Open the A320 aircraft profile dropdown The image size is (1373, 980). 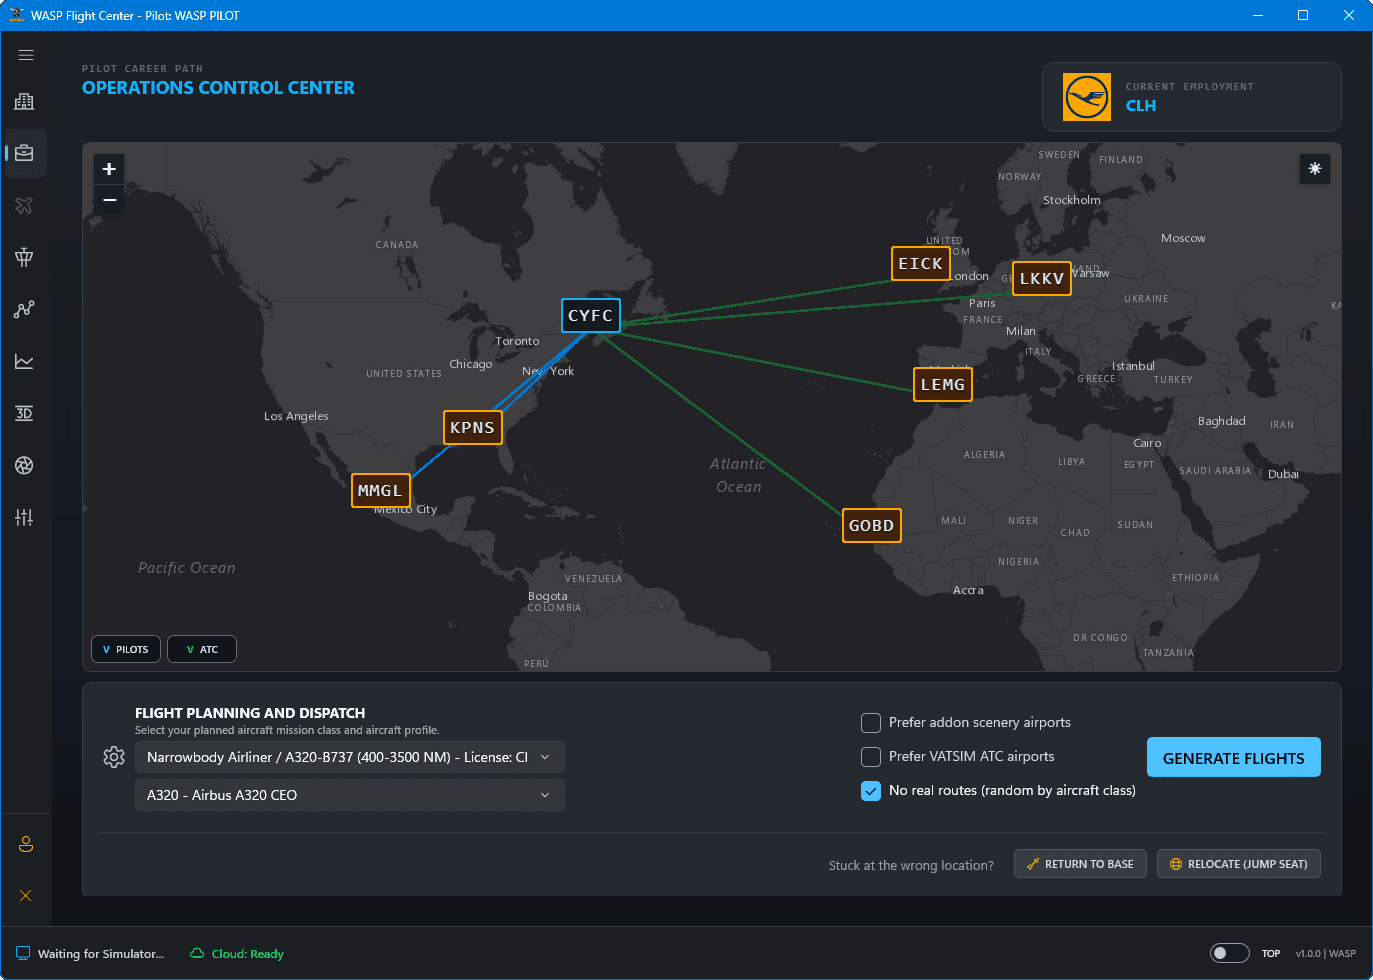350,795
